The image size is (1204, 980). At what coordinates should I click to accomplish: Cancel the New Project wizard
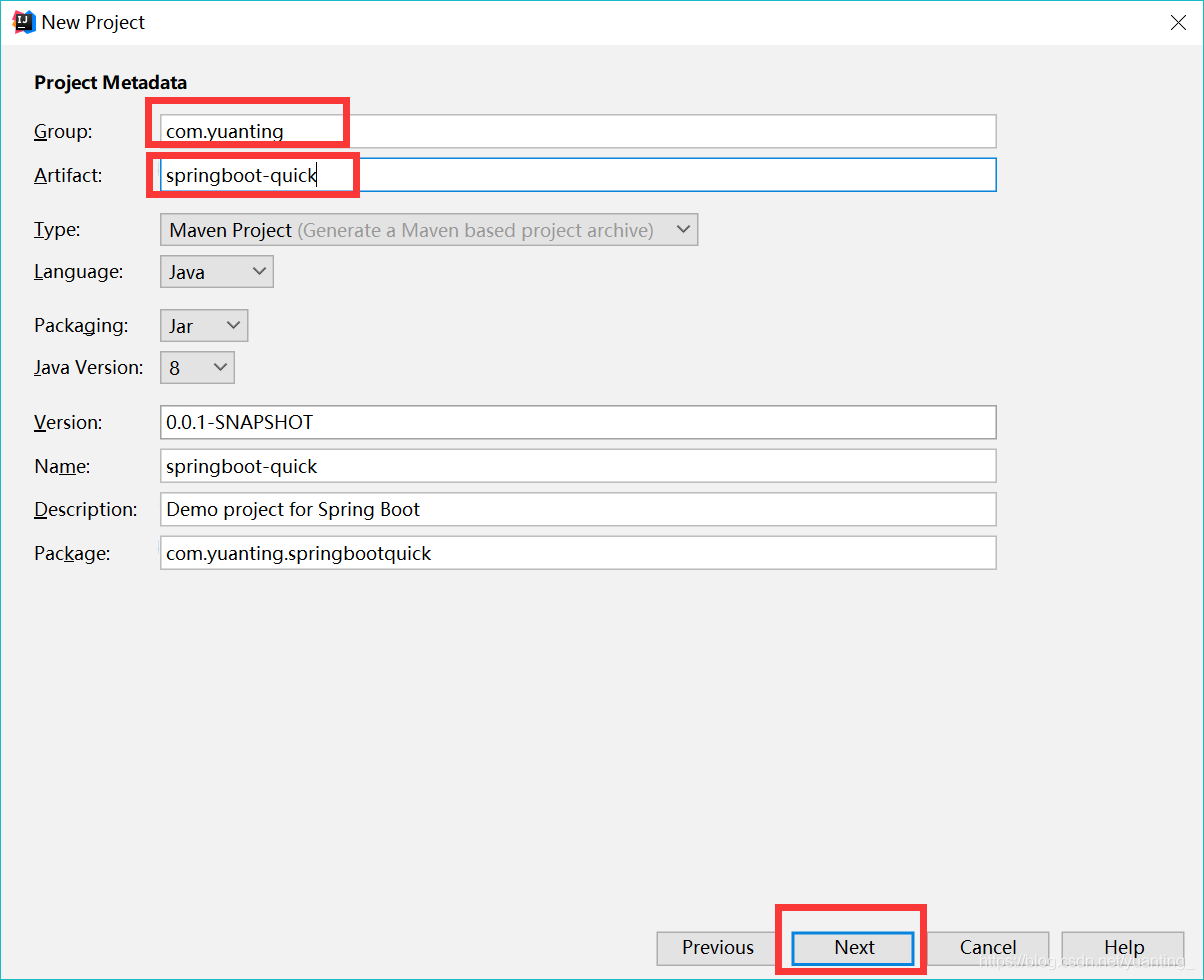pyautogui.click(x=988, y=947)
